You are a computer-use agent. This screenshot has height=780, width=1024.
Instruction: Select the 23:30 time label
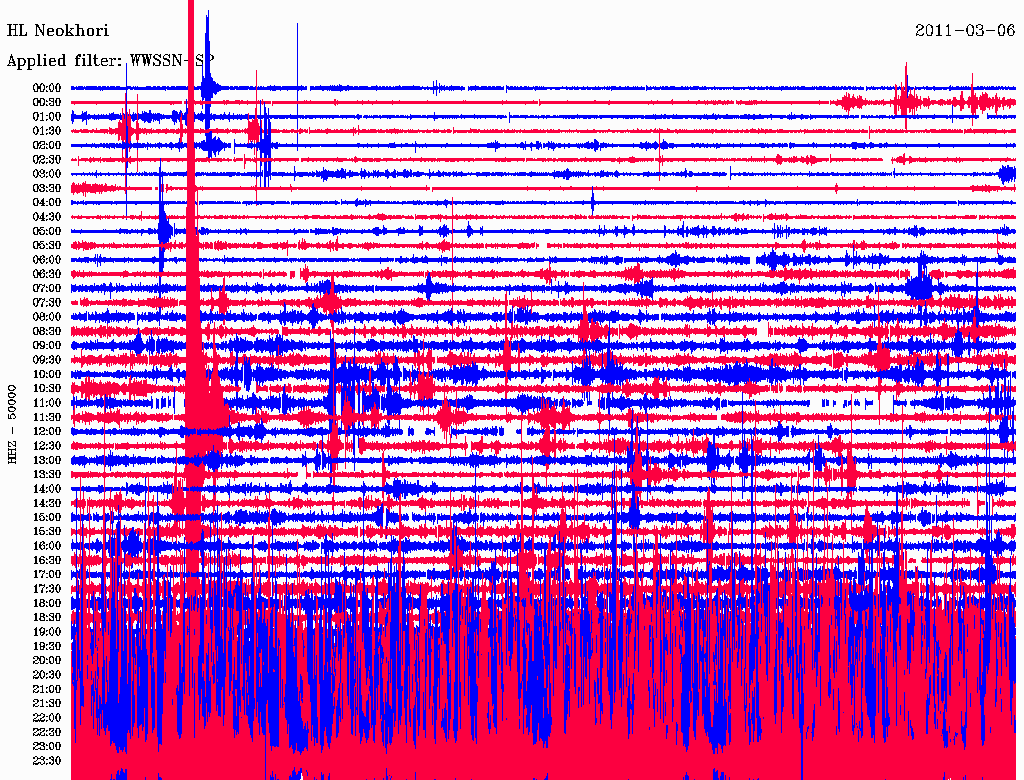[47, 761]
